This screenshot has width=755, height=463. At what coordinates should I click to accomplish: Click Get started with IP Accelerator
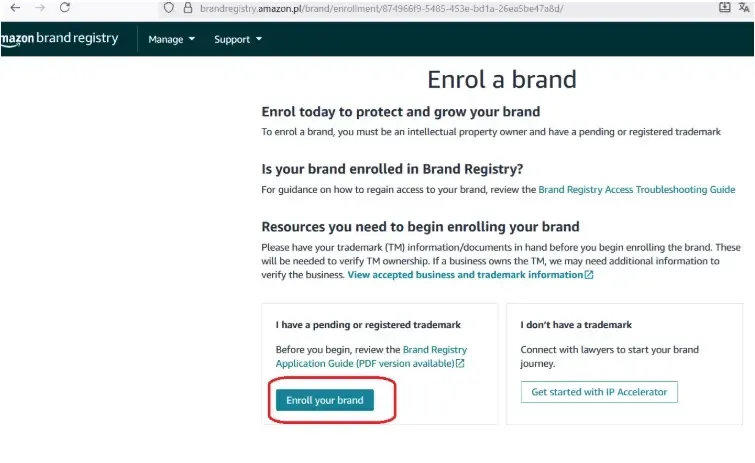point(599,392)
